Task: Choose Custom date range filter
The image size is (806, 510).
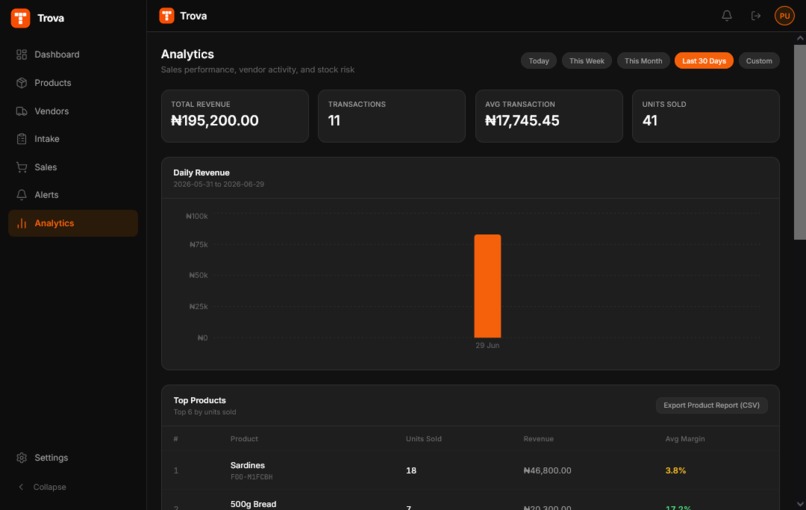Action: (x=759, y=61)
